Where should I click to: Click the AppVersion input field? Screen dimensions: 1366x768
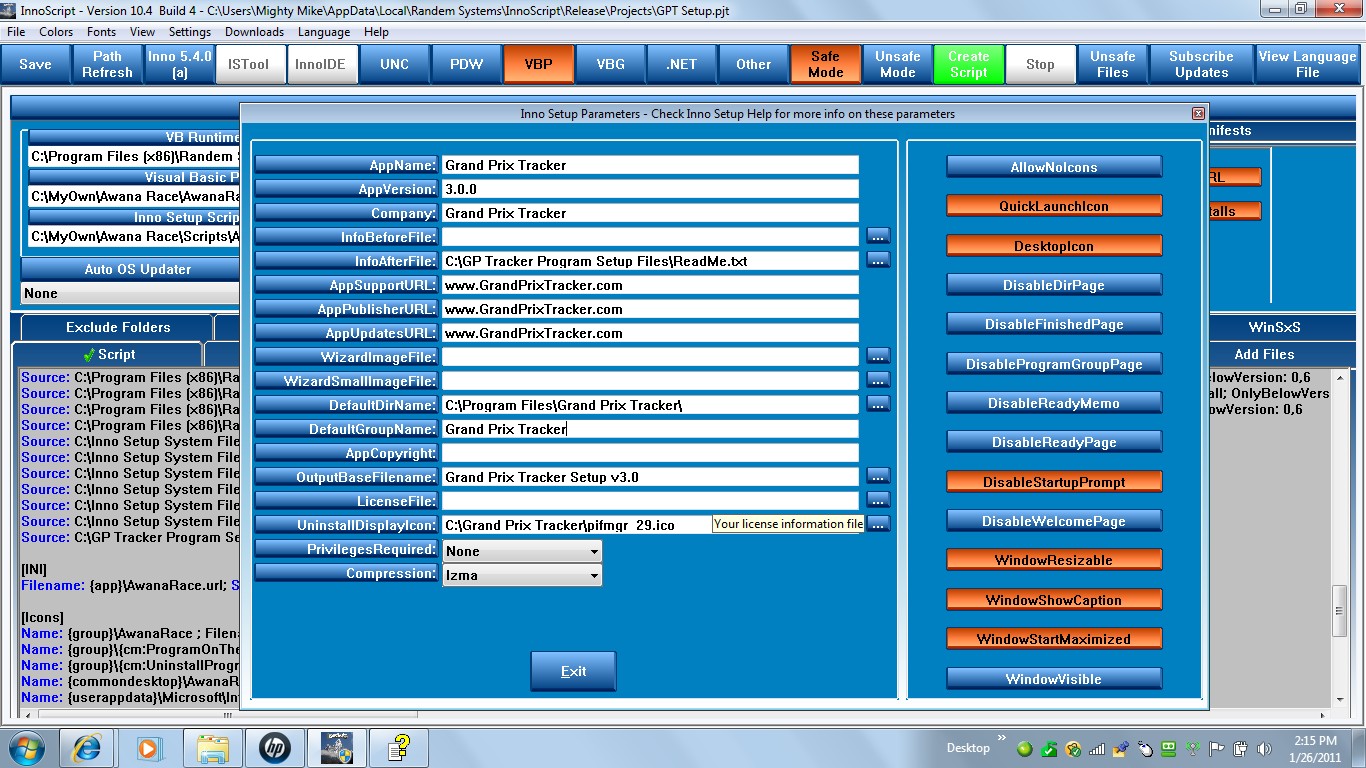649,189
